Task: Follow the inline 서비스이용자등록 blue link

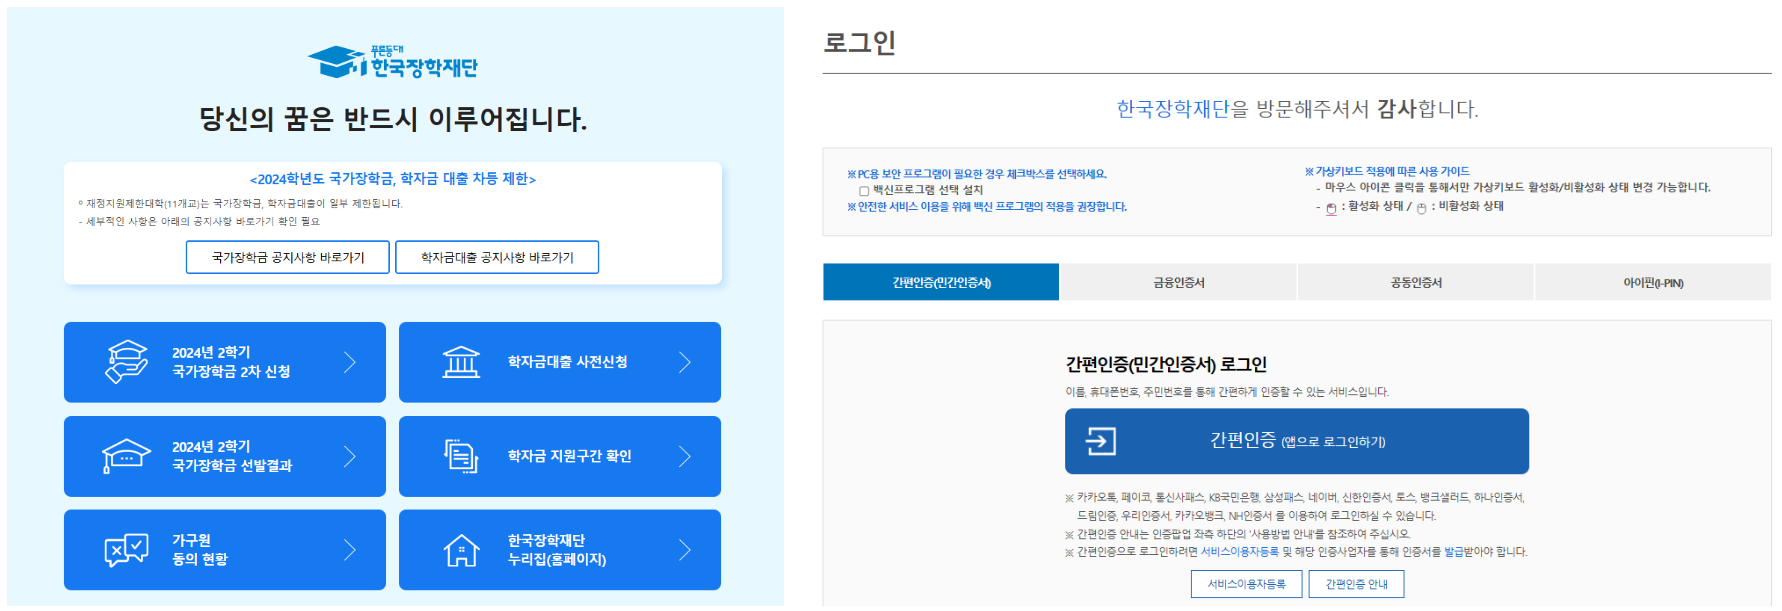Action: (x=1240, y=552)
